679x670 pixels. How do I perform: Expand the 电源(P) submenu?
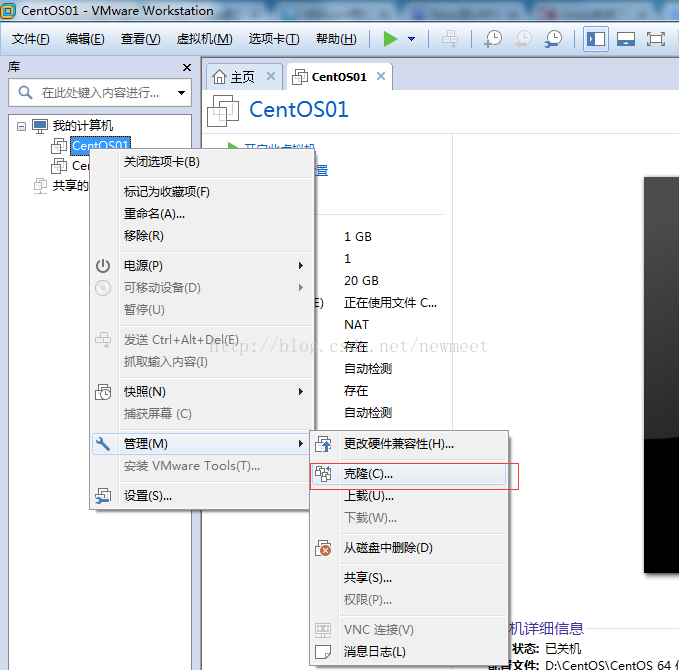tap(202, 265)
